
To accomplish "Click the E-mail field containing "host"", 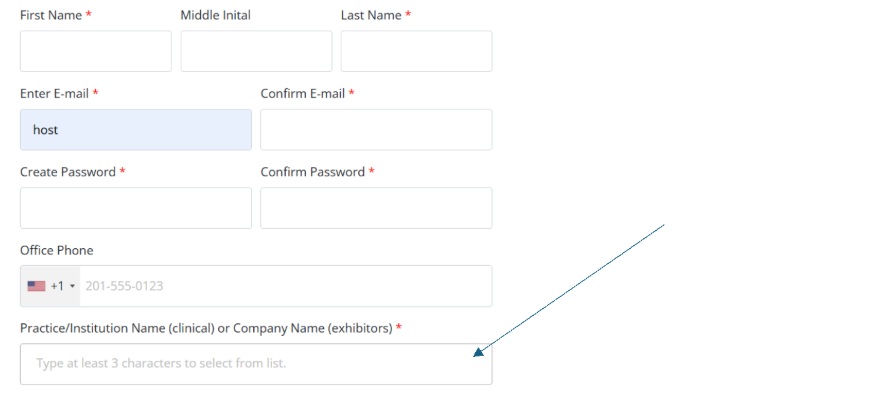I will click(136, 130).
